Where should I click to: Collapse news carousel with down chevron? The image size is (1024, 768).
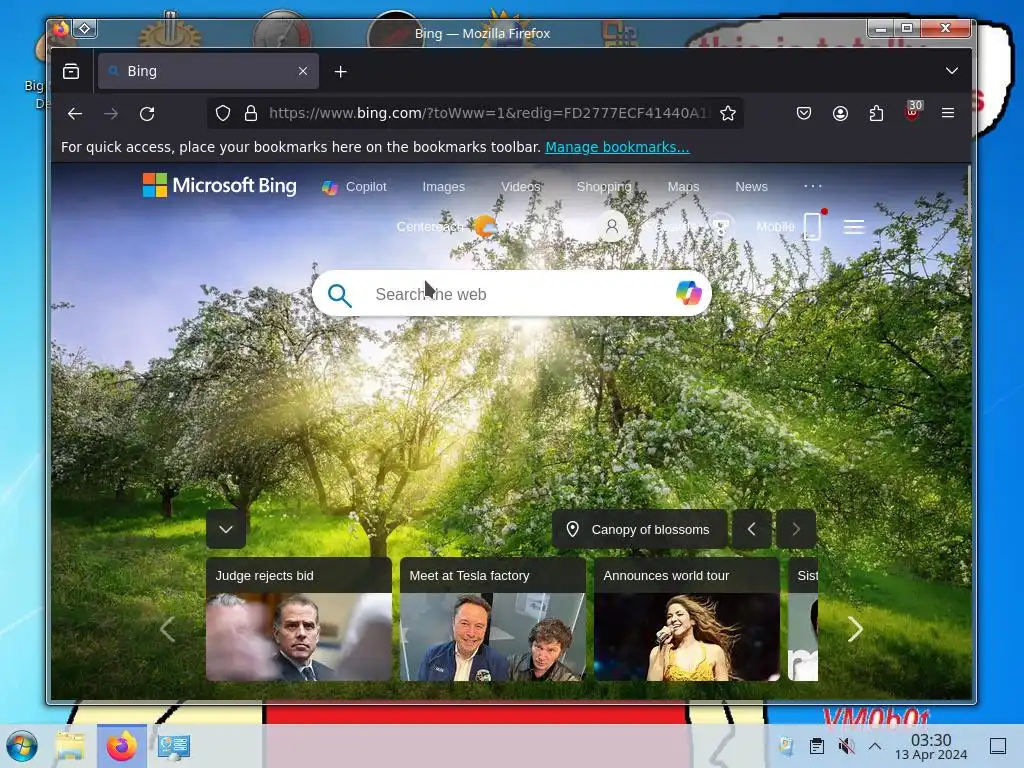point(226,529)
